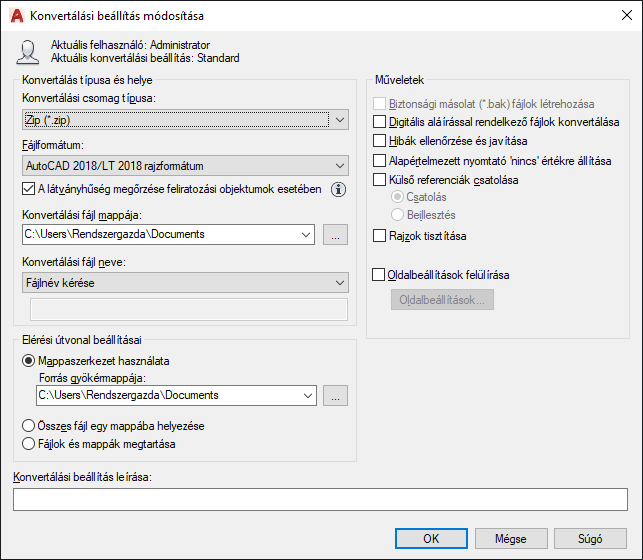Open Konvertálási csomag típusa Zip dropdown
Image resolution: width=643 pixels, height=560 pixels.
coord(185,120)
